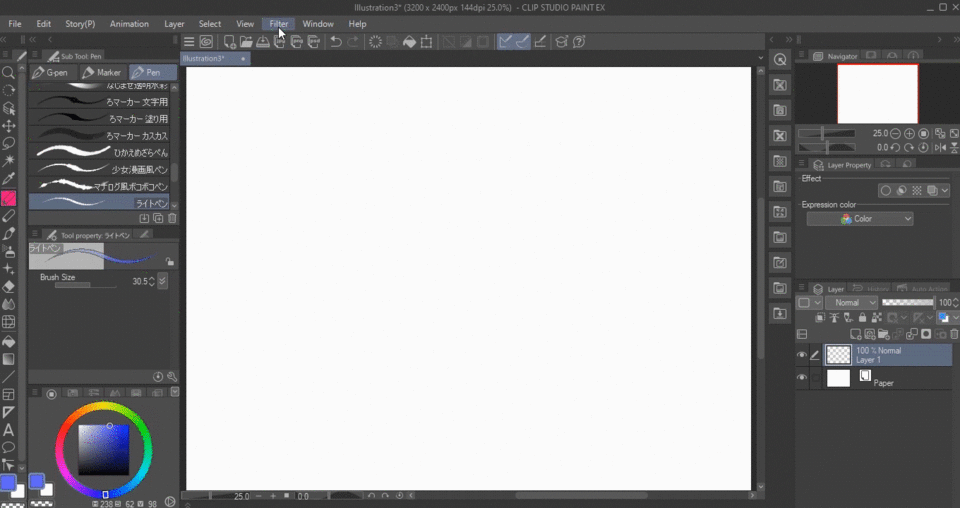This screenshot has height=508, width=960.
Task: Open Expression color dropdown
Action: 860,219
